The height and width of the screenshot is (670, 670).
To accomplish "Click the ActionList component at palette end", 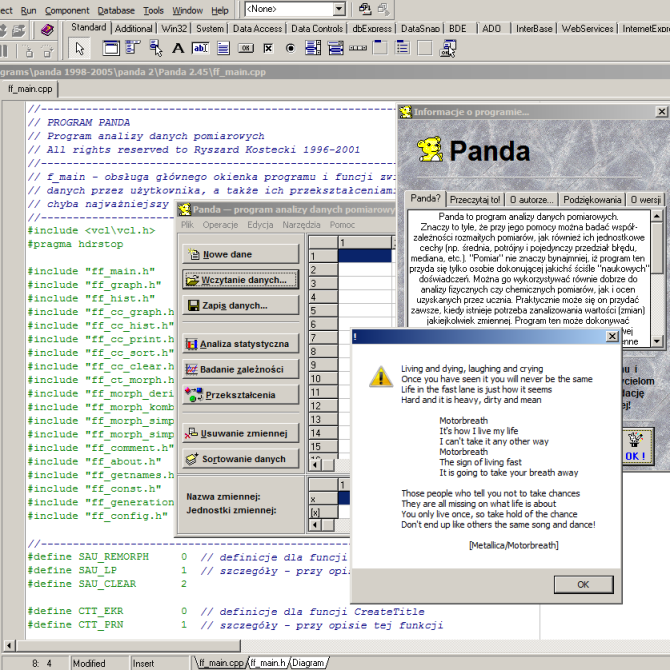I will tap(446, 47).
